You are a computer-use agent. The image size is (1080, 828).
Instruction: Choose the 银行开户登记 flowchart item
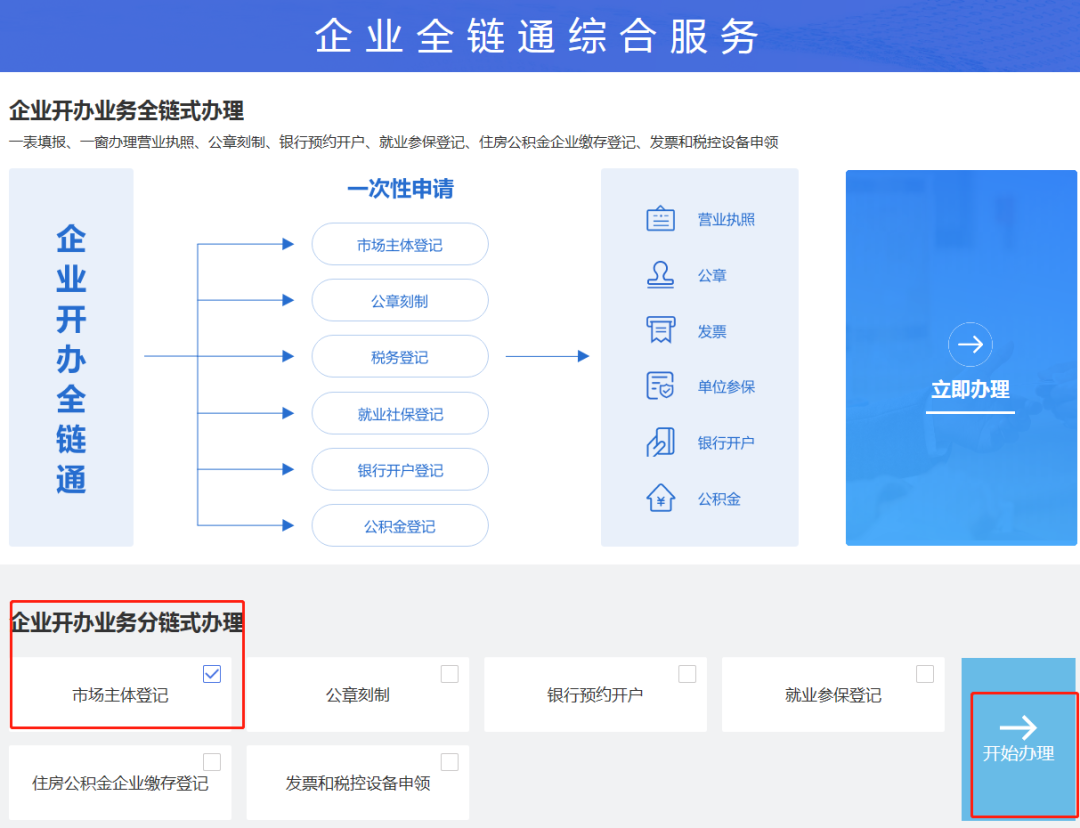tap(400, 470)
